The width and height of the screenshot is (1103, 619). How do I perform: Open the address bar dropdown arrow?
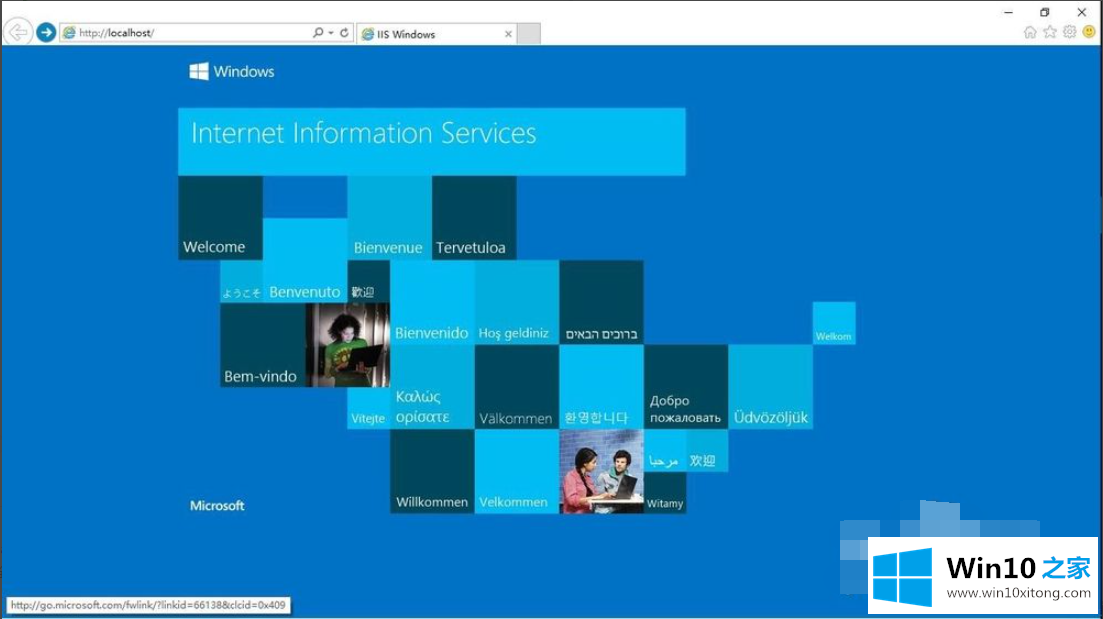tap(331, 32)
